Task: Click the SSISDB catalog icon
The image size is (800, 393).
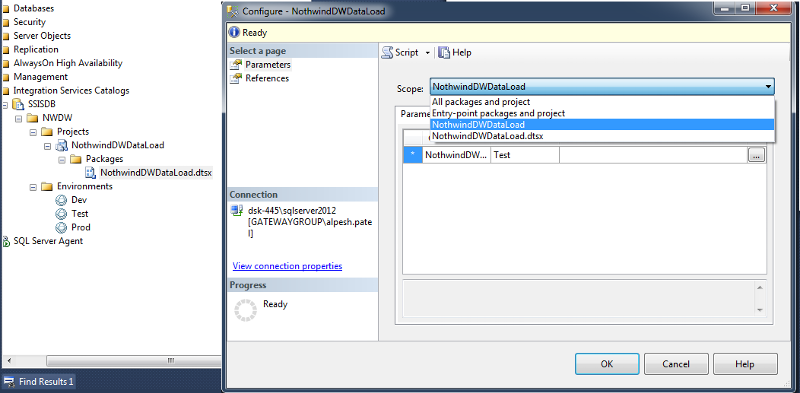Action: point(18,105)
